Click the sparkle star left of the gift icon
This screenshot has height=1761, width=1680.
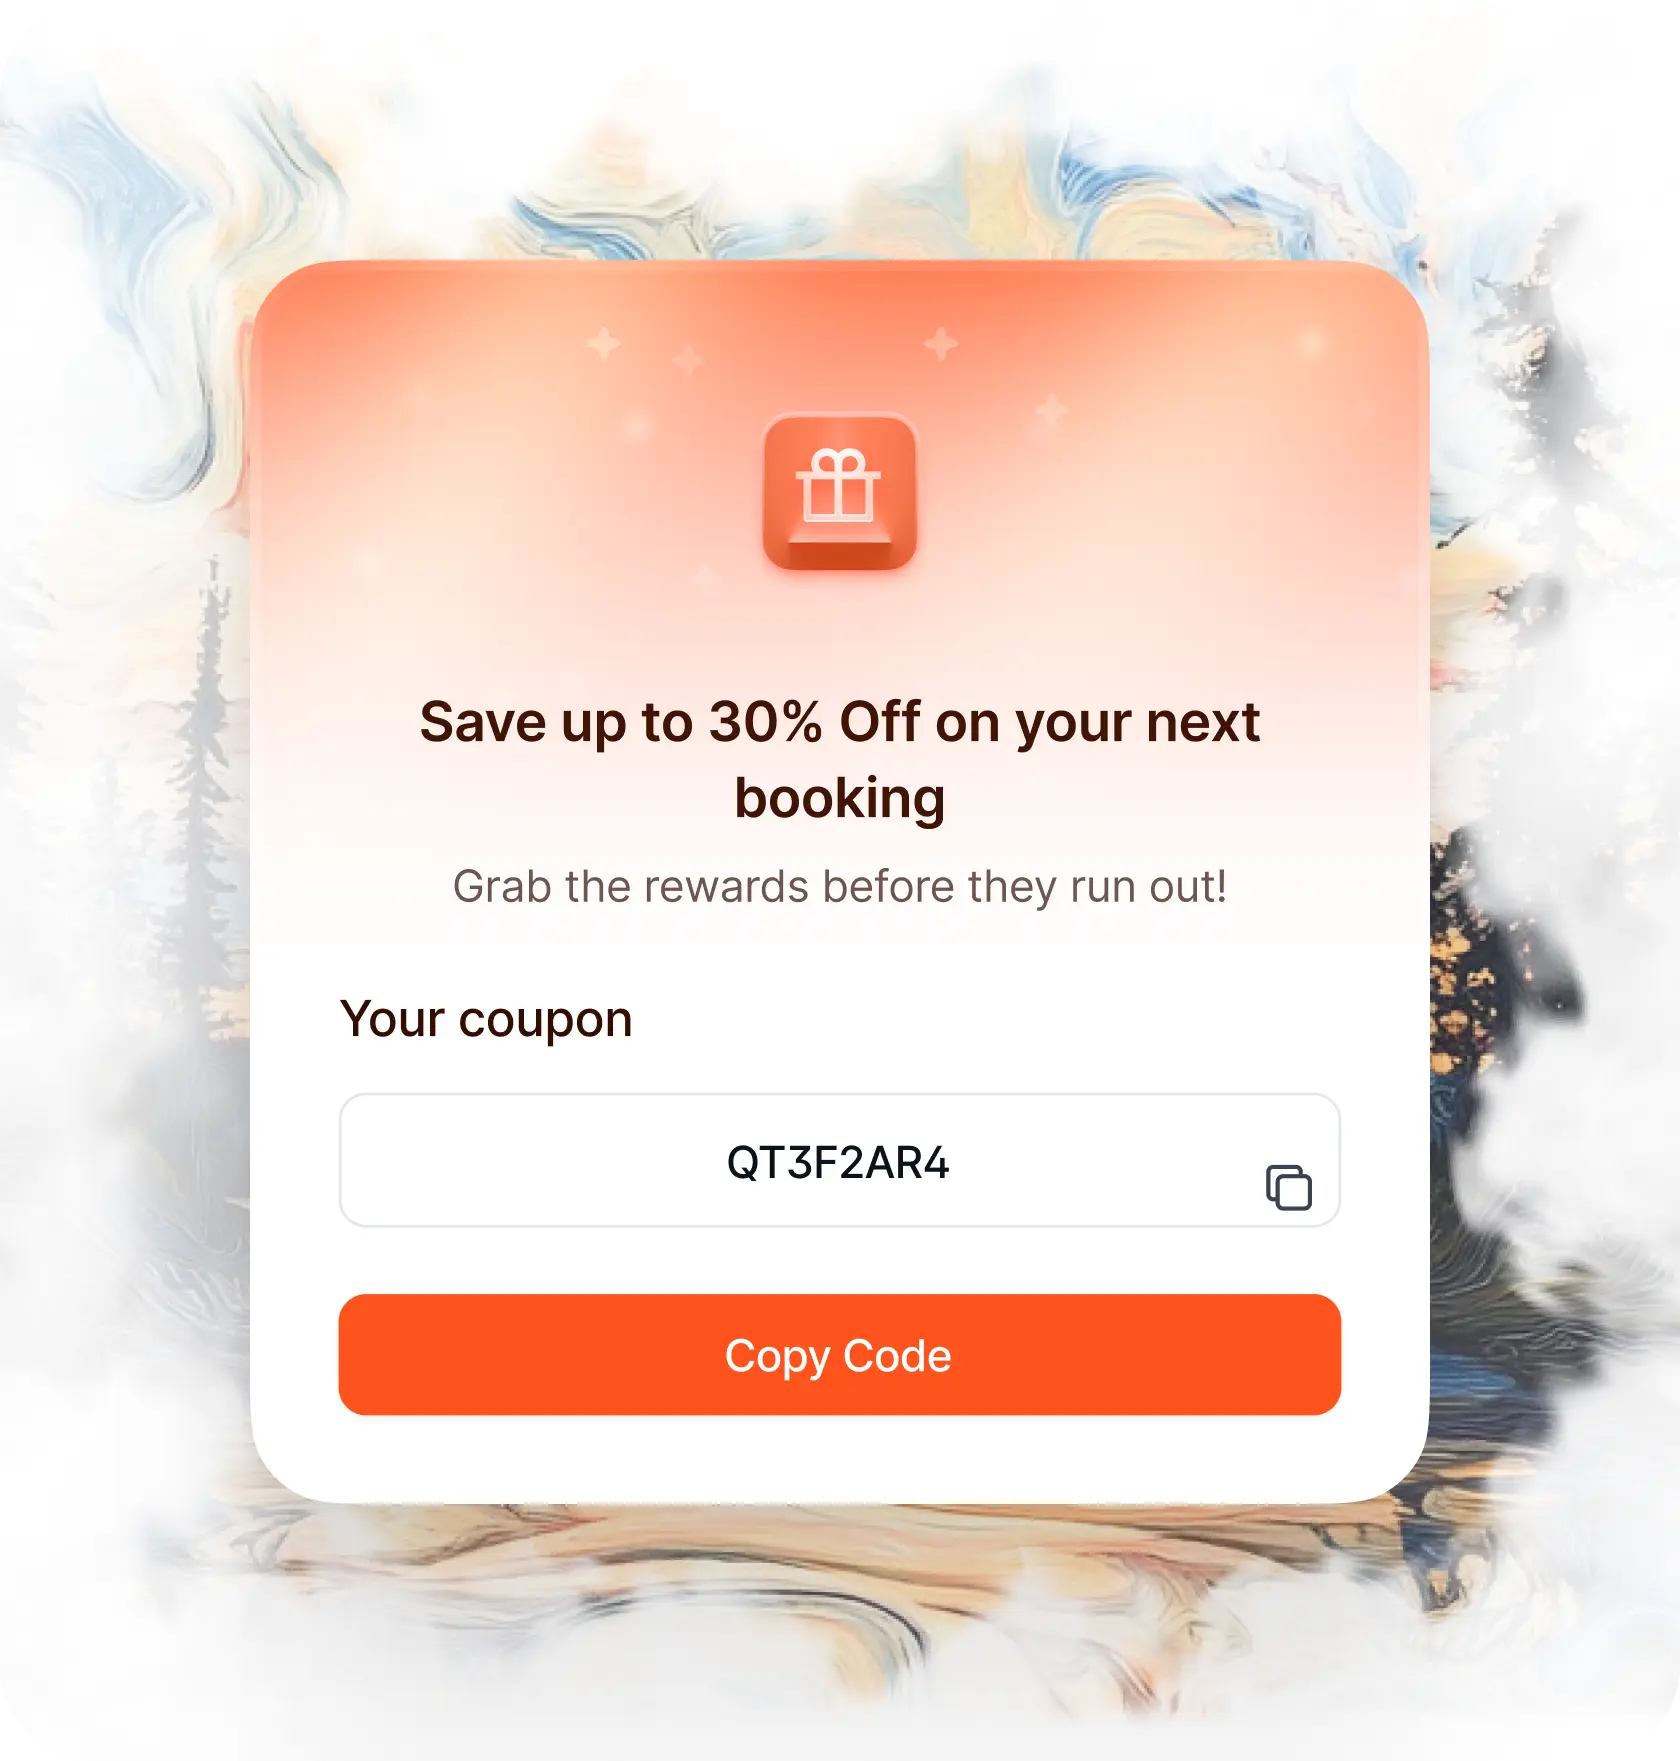coord(603,344)
